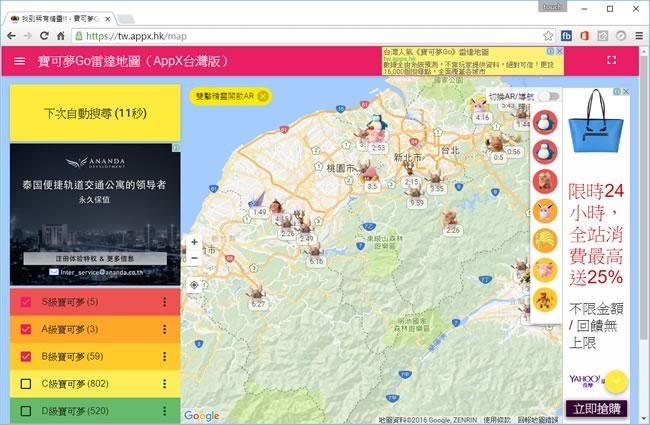
Task: Uncheck B級寶可夢 (59) checkbox
Action: point(26,357)
